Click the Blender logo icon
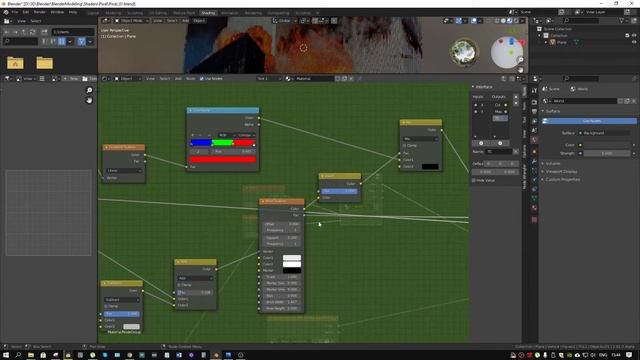 (x=6, y=12)
